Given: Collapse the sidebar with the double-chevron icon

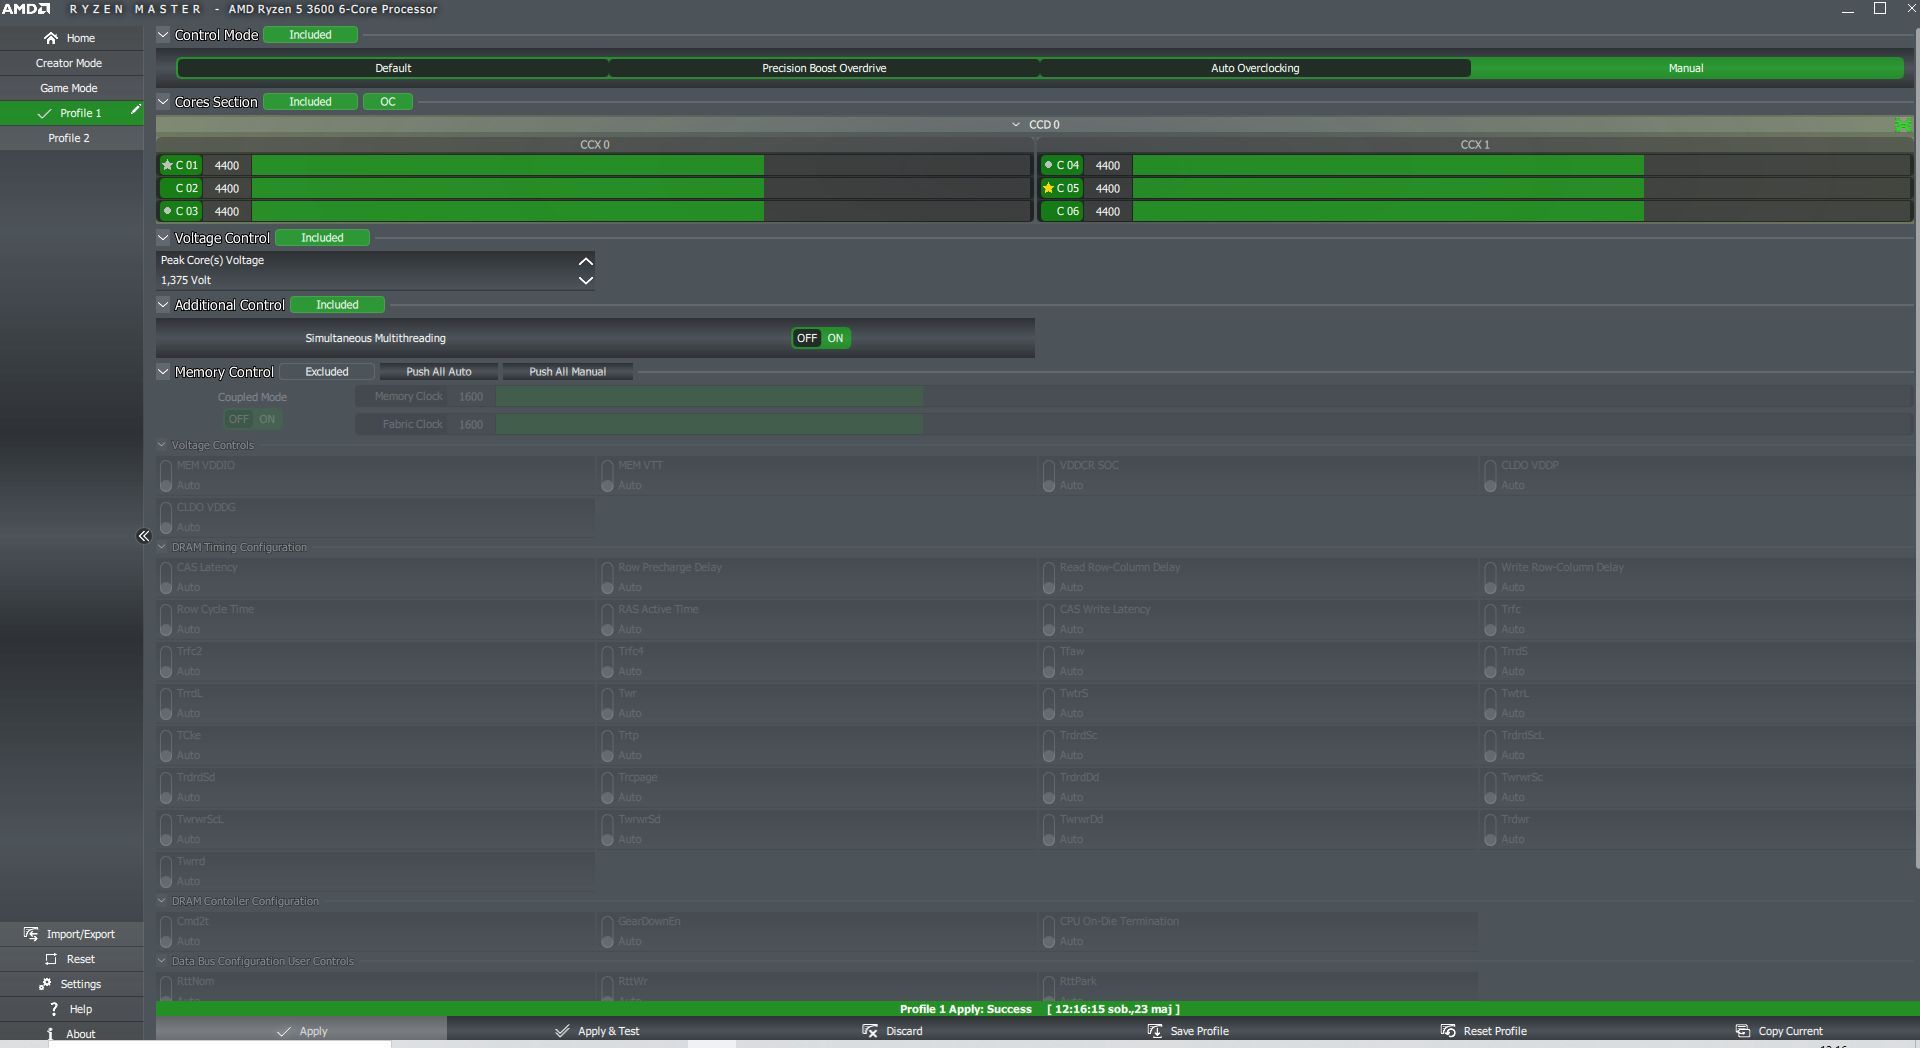Looking at the screenshot, I should (144, 536).
